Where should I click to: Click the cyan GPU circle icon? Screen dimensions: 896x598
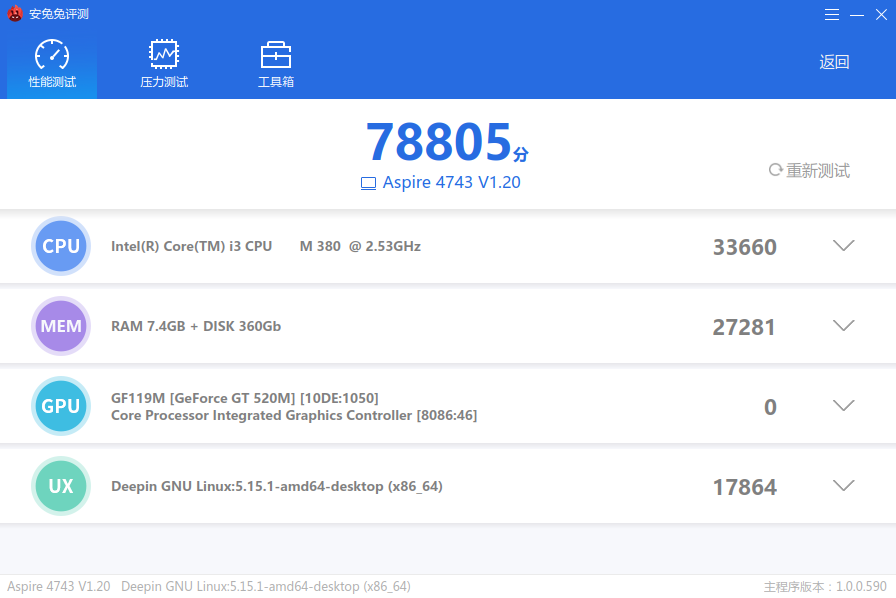(x=61, y=406)
